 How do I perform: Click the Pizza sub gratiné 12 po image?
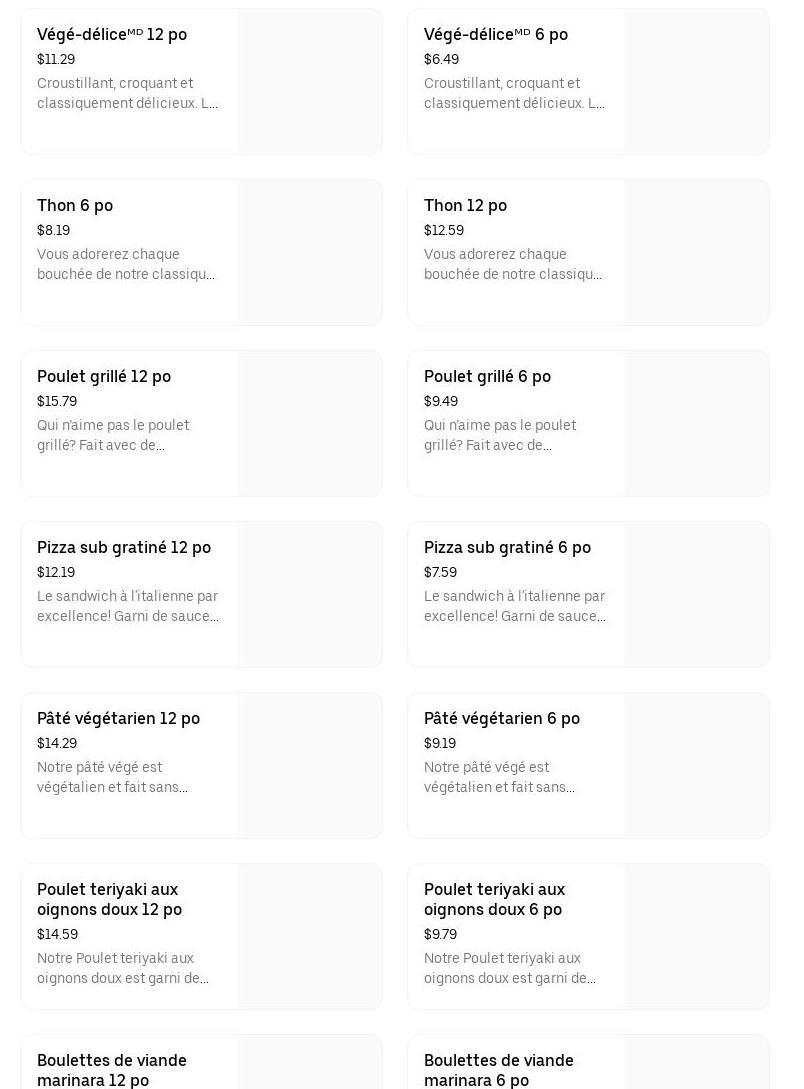pos(310,595)
